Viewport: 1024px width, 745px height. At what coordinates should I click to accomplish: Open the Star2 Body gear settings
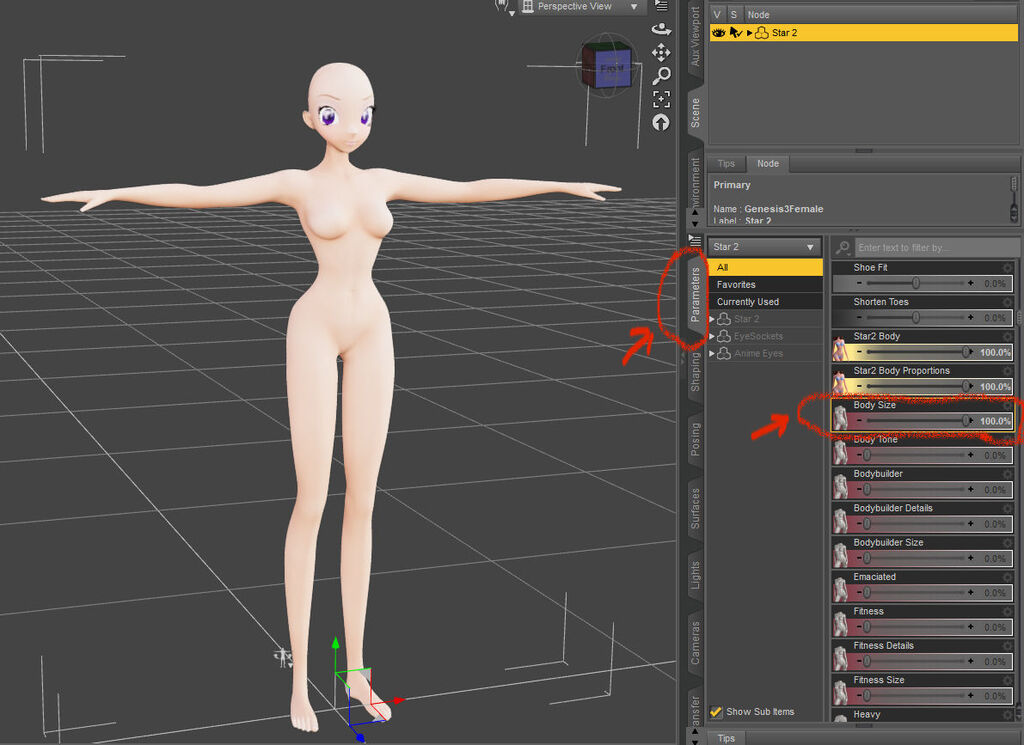click(1007, 336)
